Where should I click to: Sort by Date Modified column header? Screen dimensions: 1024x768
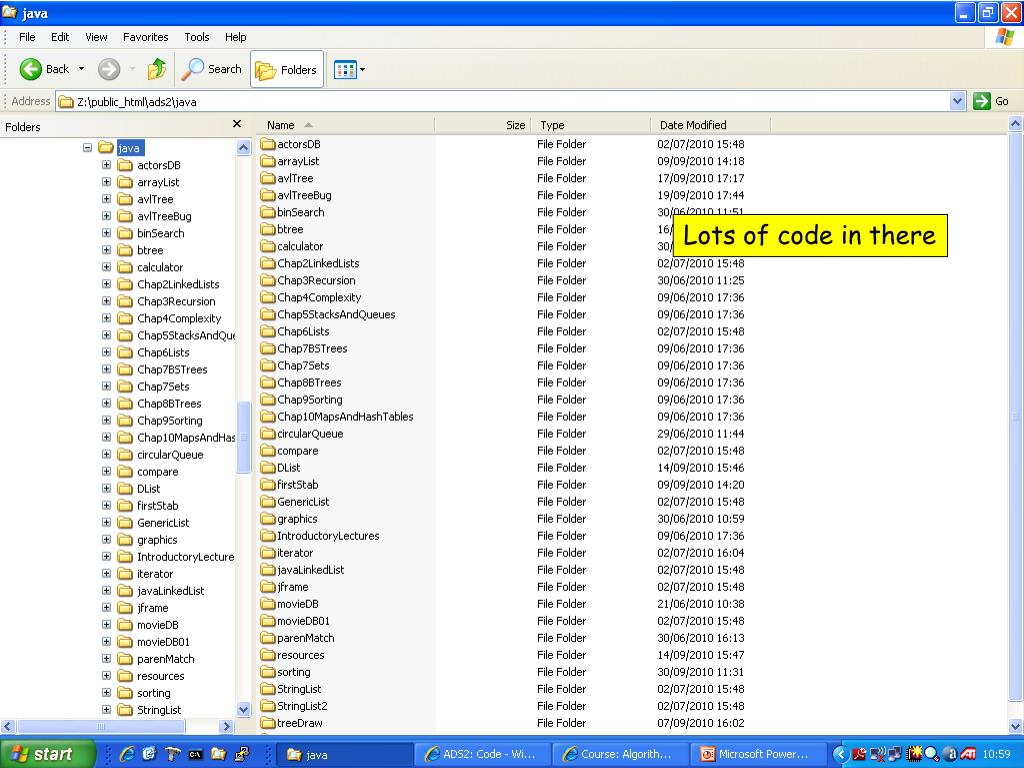[x=710, y=125]
